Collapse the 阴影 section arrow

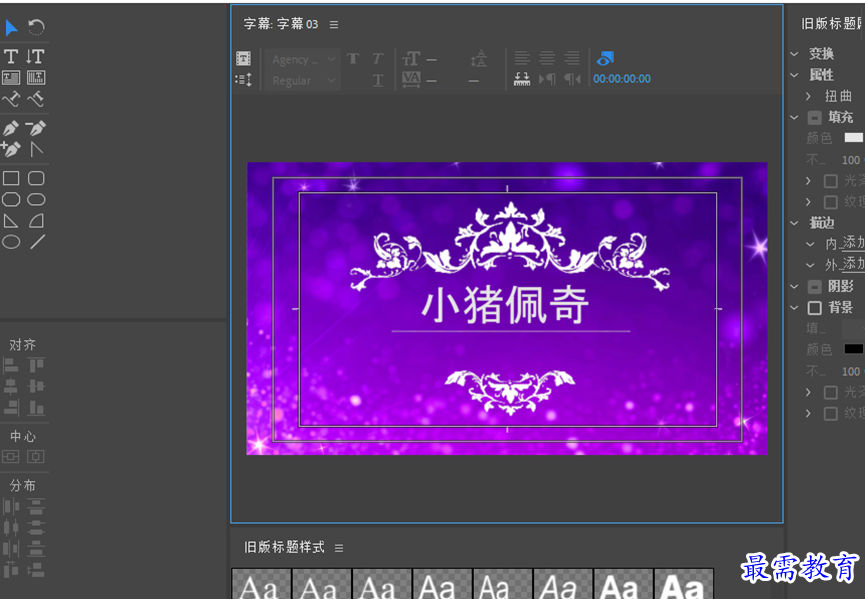[794, 286]
